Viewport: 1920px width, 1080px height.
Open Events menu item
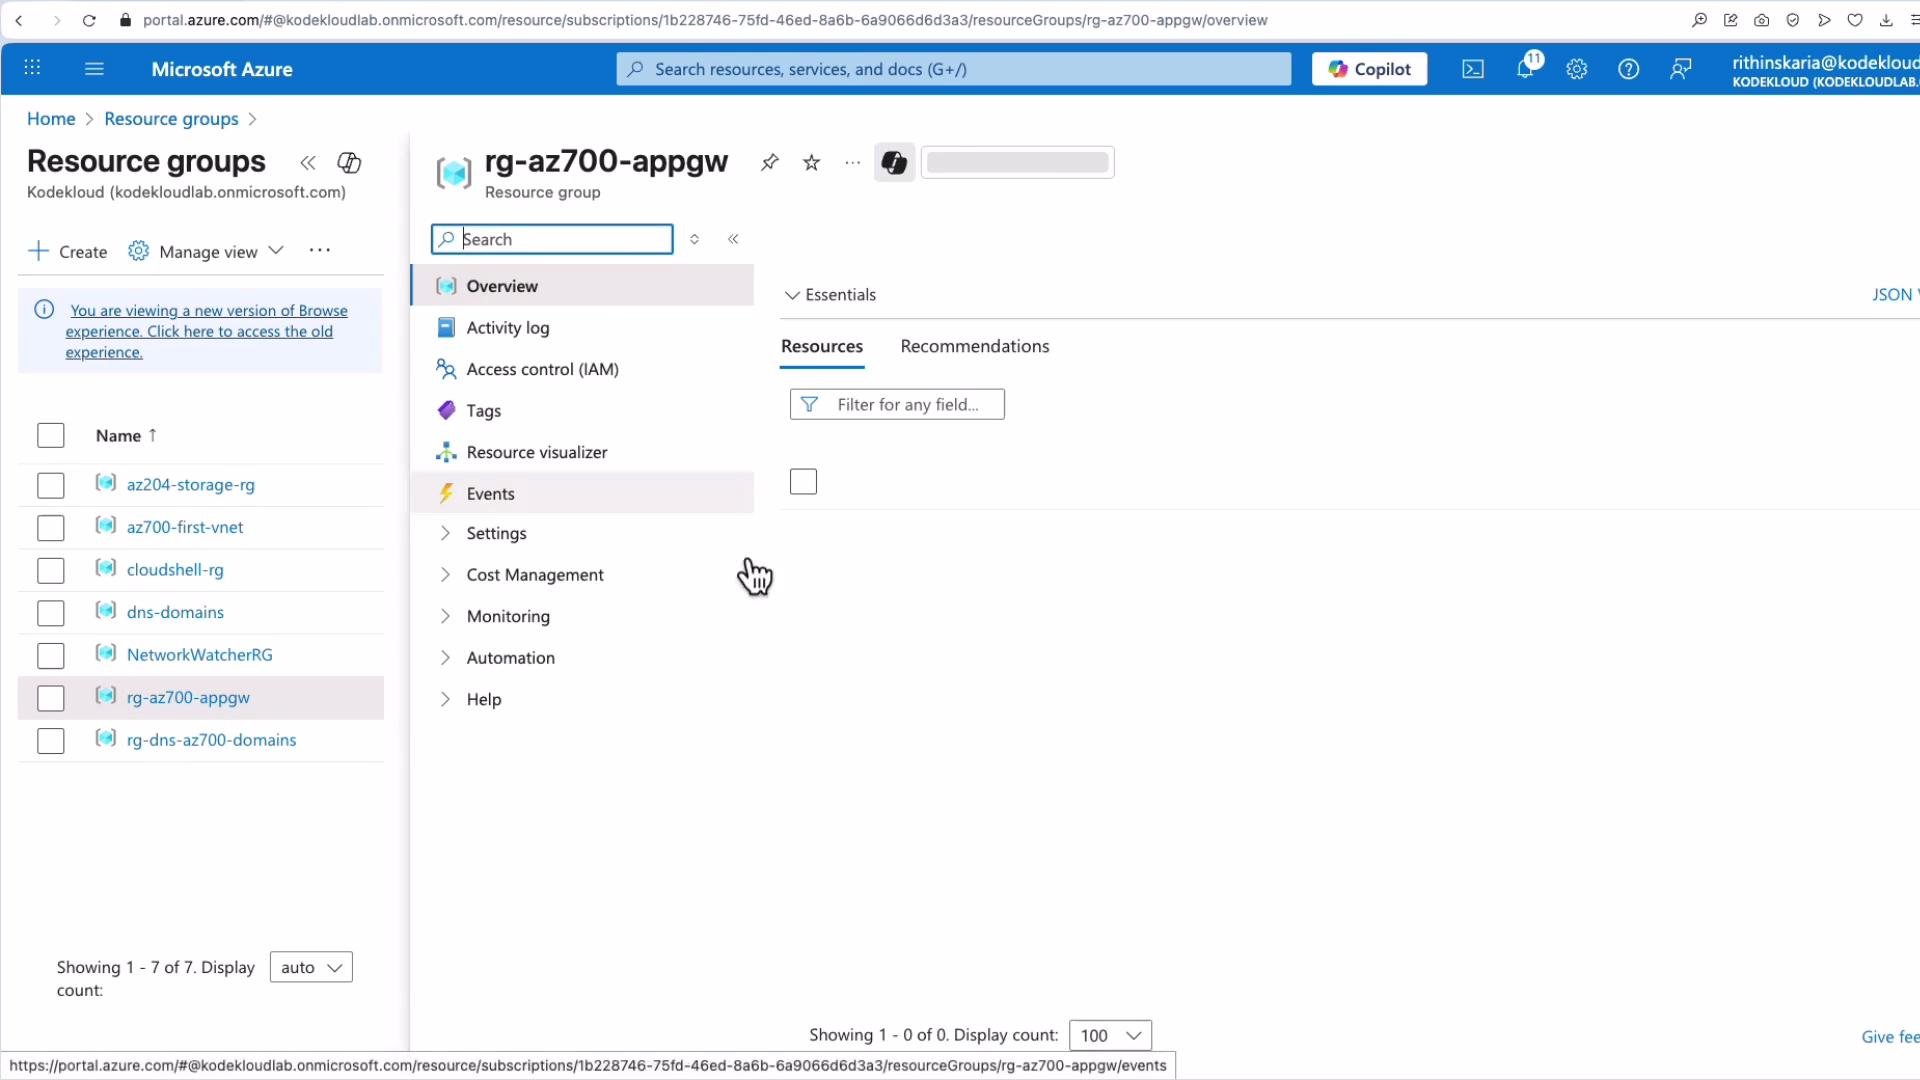click(582, 494)
